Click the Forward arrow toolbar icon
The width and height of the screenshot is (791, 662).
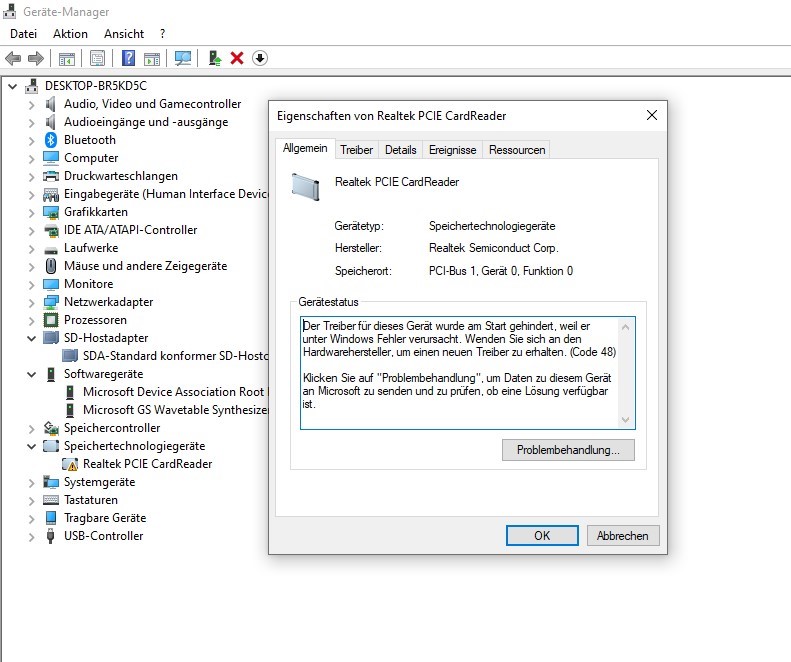36,59
